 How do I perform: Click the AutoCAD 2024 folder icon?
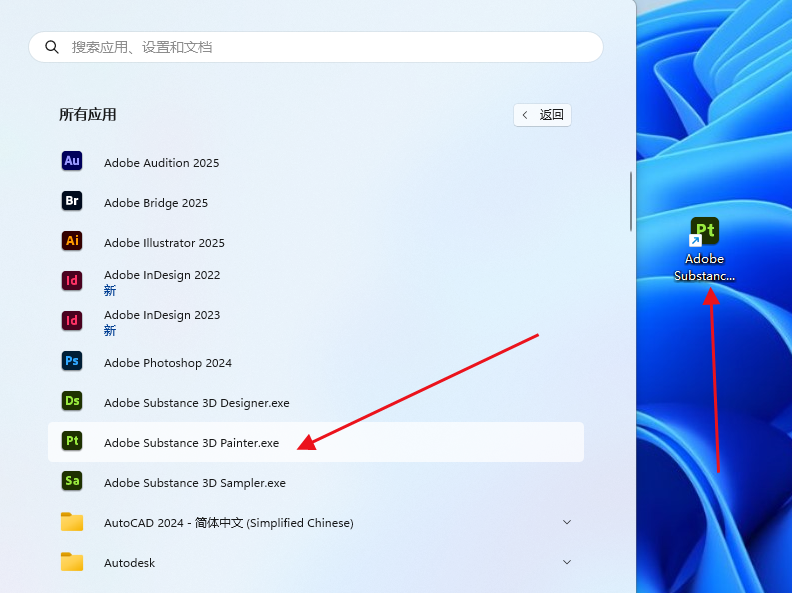pos(72,522)
